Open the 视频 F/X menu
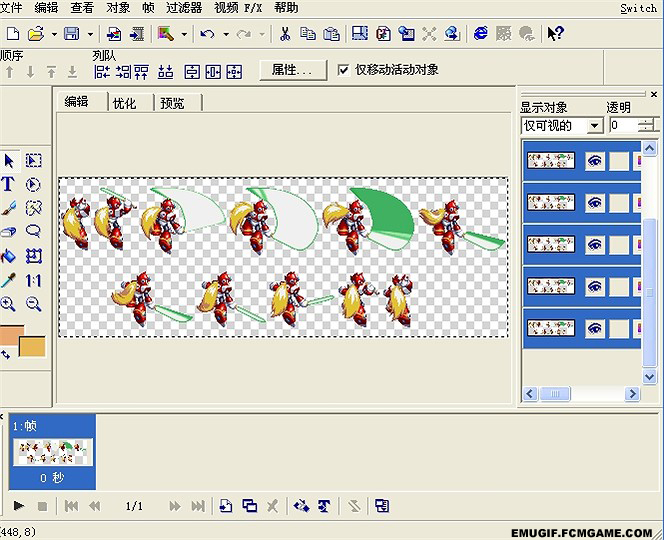The image size is (664, 540). coord(238,8)
